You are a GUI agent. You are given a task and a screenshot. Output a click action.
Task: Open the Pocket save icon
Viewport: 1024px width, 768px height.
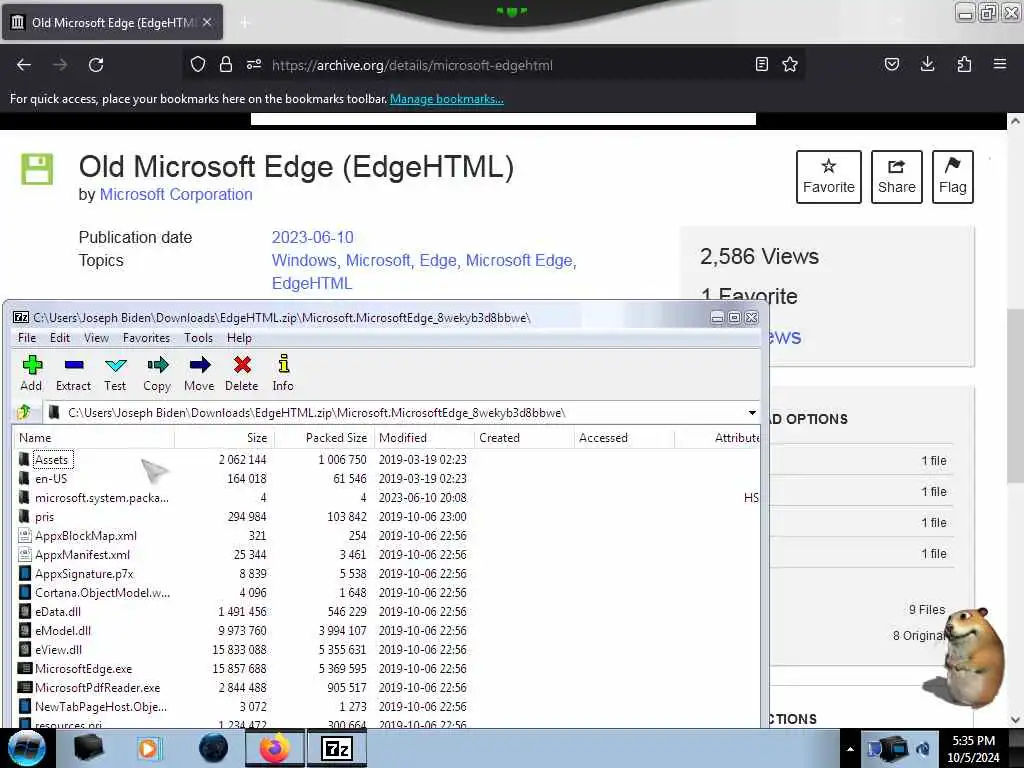(891, 64)
